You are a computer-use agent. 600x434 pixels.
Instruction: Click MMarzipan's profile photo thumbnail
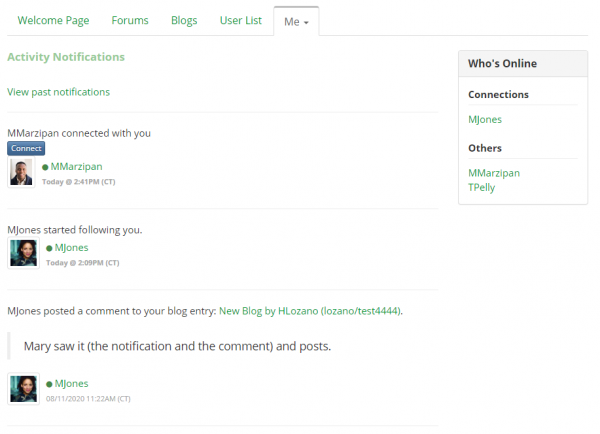(21, 172)
